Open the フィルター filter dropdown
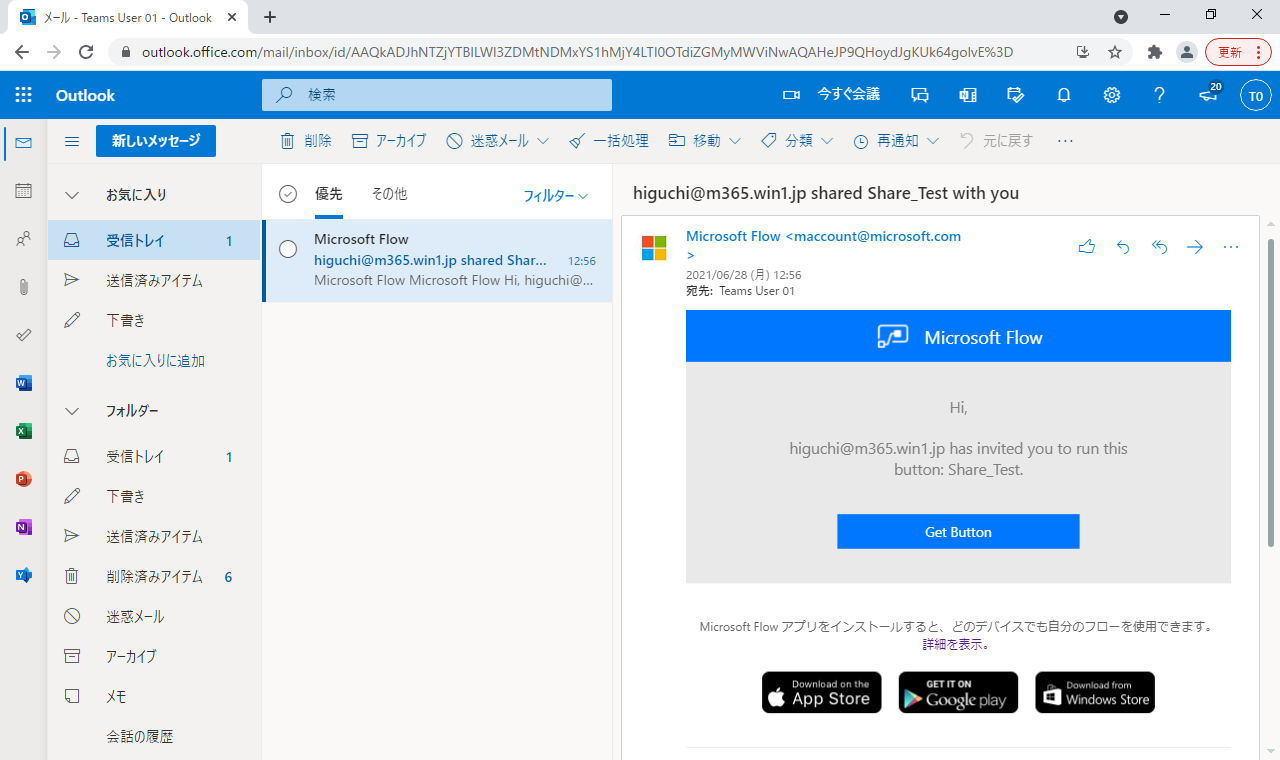Screen dimensions: 1280x760 556,196
